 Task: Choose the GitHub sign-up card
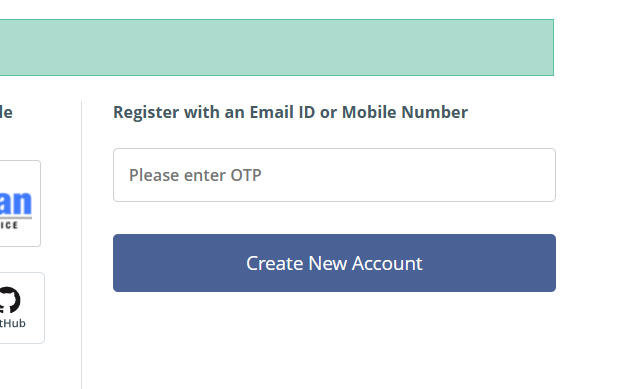point(22,308)
